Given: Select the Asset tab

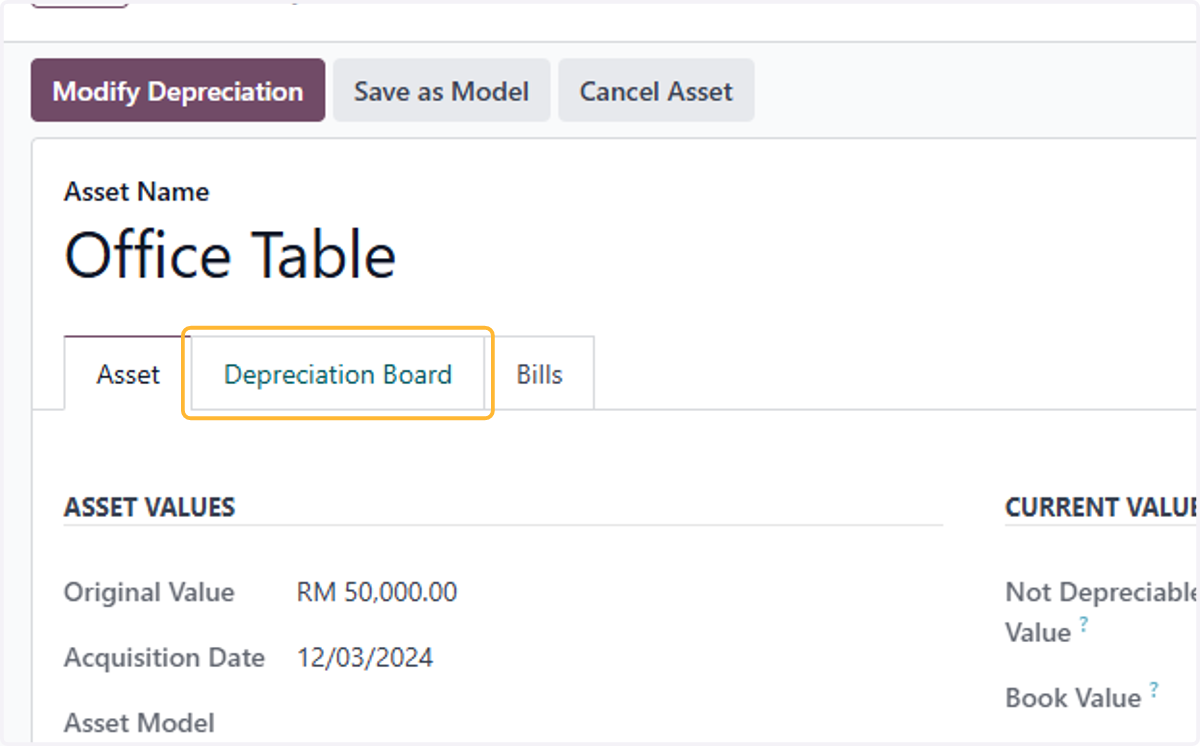Looking at the screenshot, I should click(x=128, y=374).
